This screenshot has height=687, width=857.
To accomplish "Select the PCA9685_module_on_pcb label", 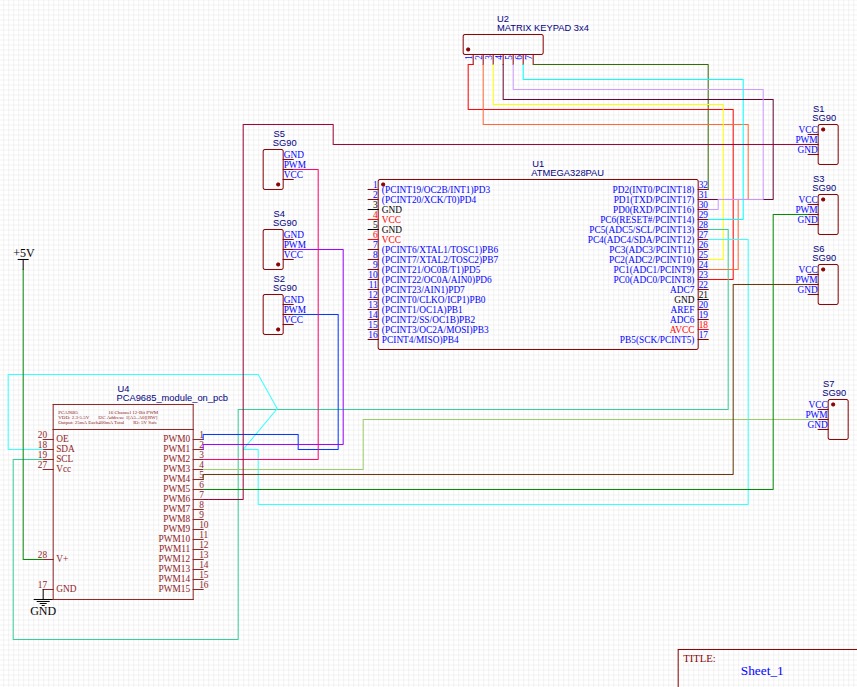I will tap(172, 398).
